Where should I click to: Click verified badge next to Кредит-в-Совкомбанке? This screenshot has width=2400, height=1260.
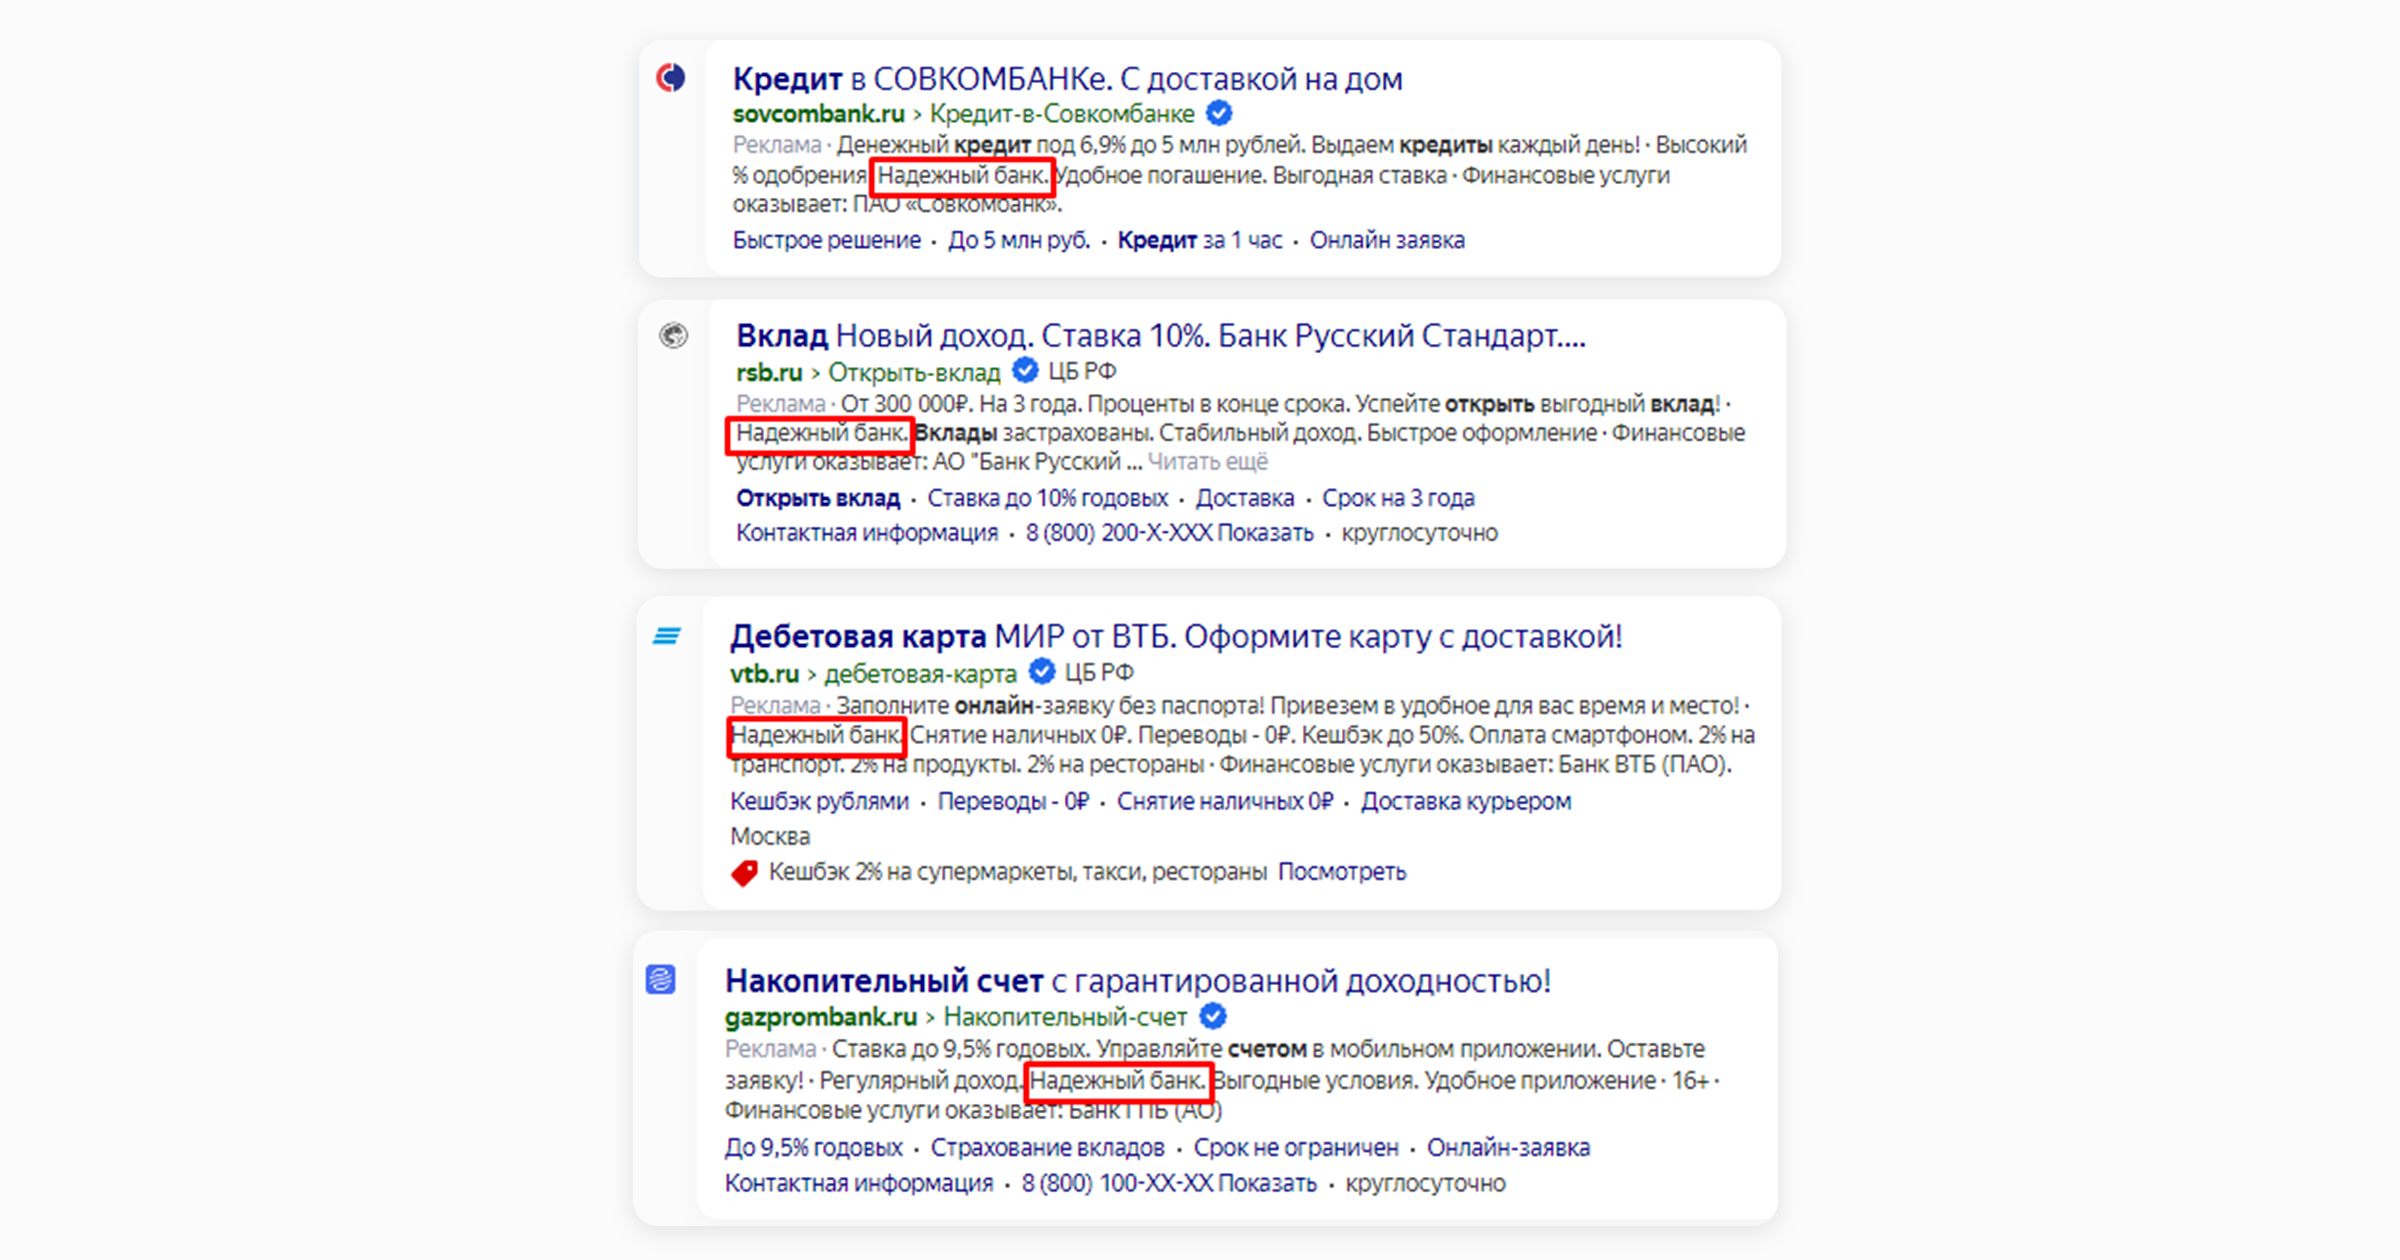point(1219,113)
